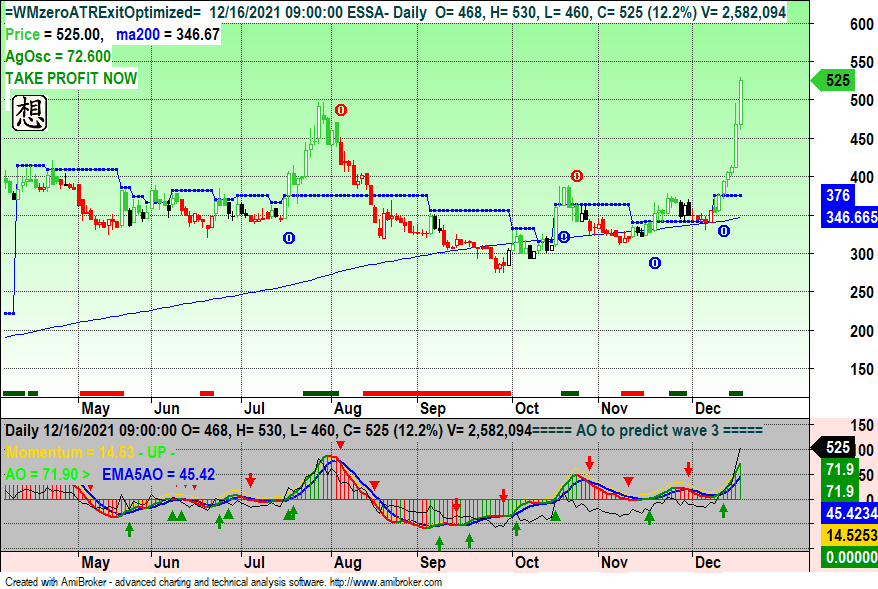Click the green up arrow in early October on the AO pane
The width and height of the screenshot is (878, 589).
pyautogui.click(x=516, y=528)
